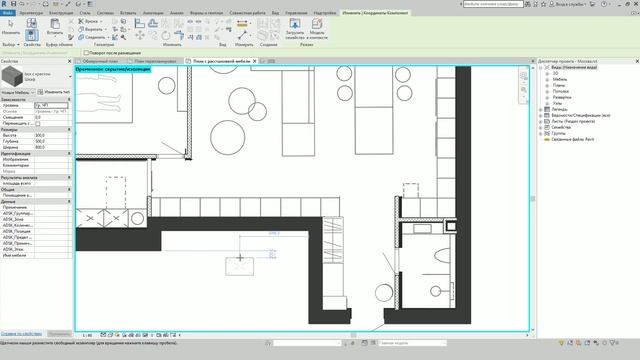Open the Type Selector dropdown arrow
Image resolution: width=640 pixels, height=360 pixels.
70,76
